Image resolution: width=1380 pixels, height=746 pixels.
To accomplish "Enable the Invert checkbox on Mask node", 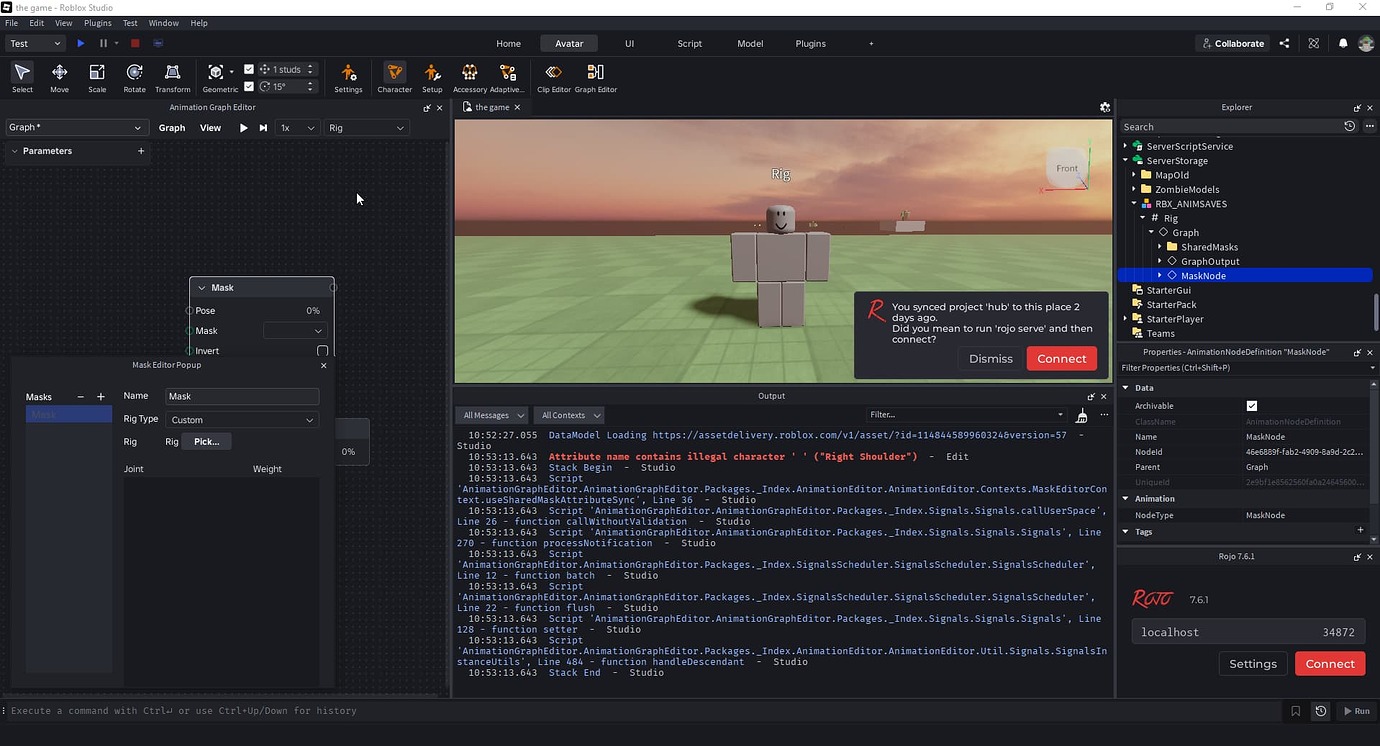I will coord(322,351).
